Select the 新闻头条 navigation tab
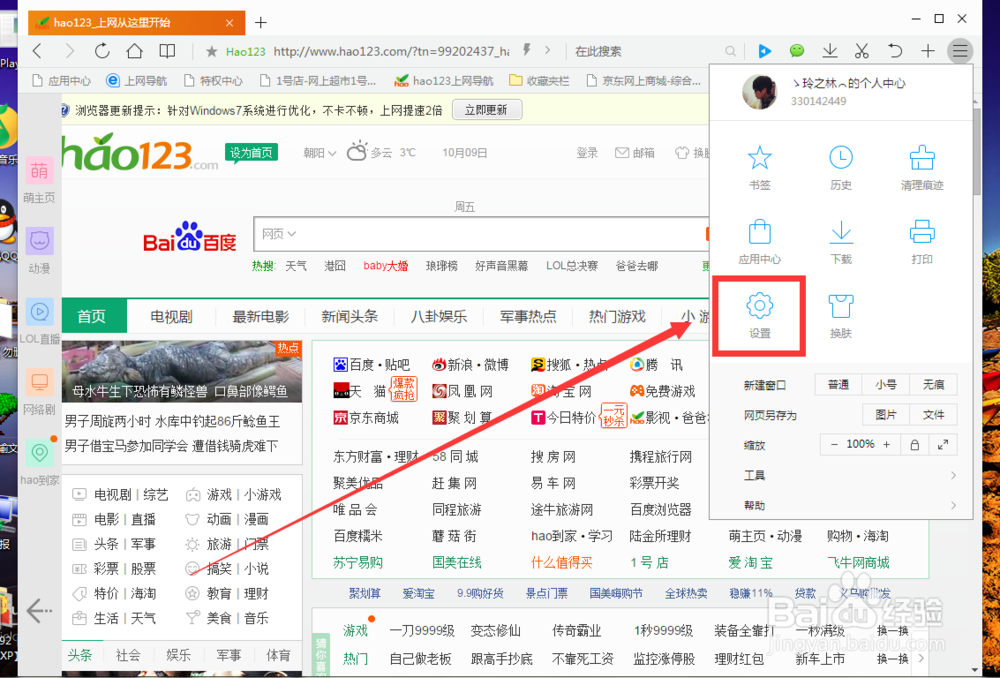The width and height of the screenshot is (1000, 678). 349,316
